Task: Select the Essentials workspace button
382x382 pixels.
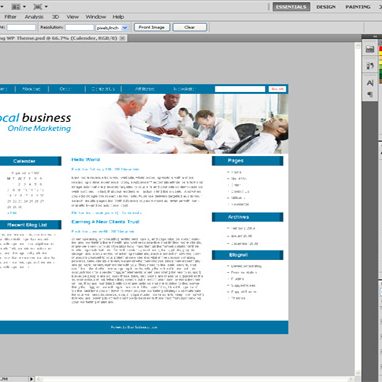Action: point(291,7)
